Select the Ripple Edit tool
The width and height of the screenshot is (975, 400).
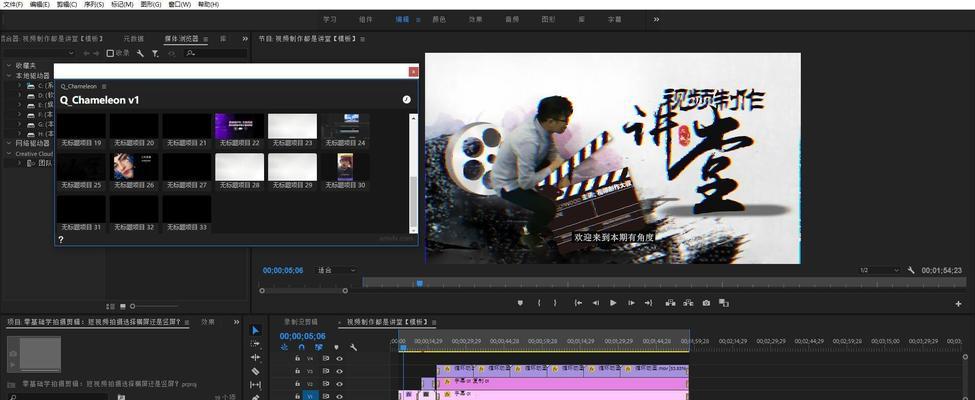click(x=256, y=357)
